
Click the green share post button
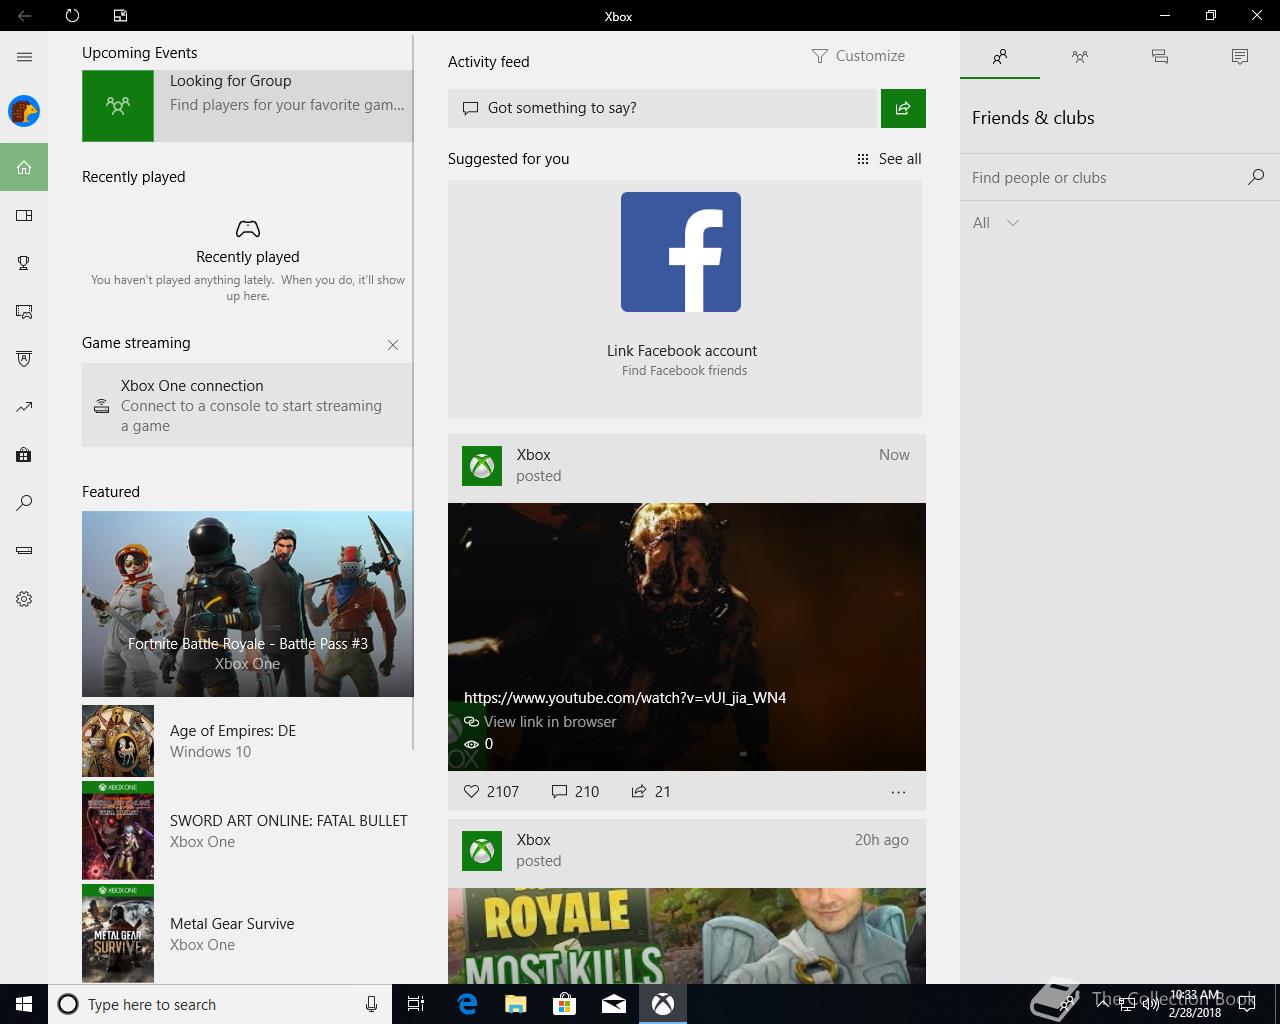click(x=903, y=108)
